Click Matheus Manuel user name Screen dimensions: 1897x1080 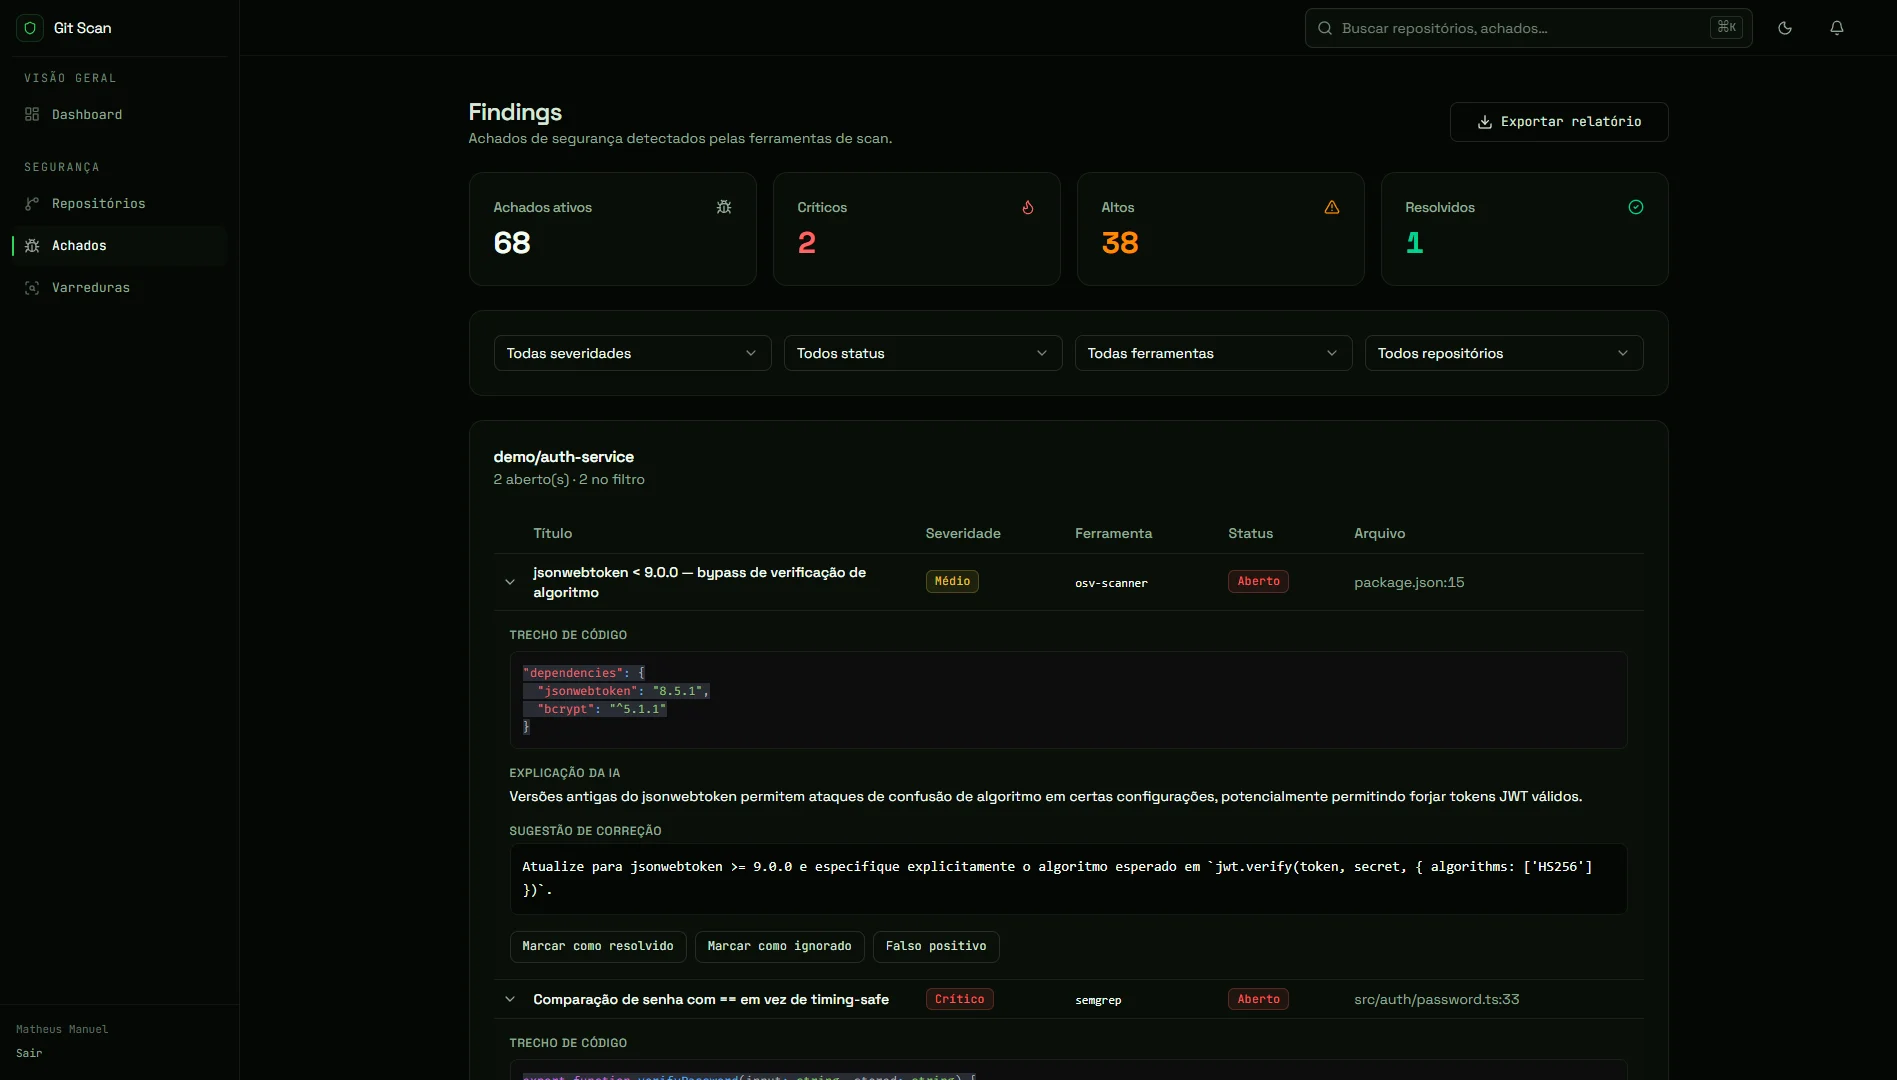coord(62,1029)
